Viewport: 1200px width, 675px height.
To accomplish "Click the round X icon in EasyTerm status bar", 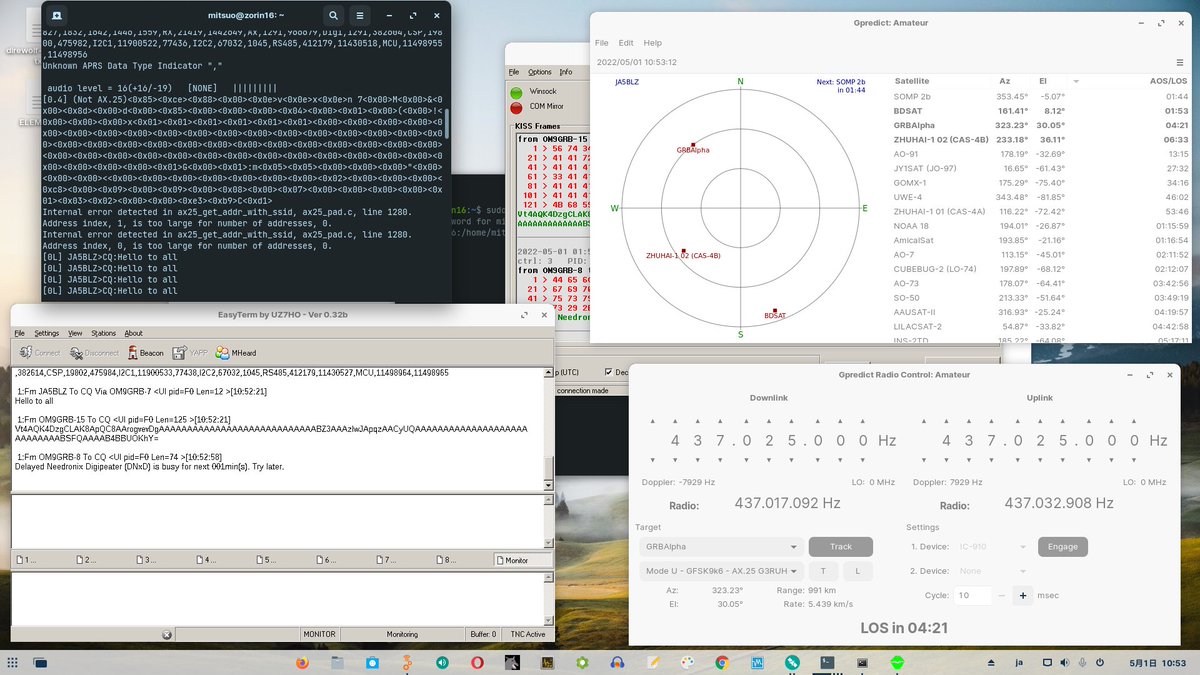I will point(167,634).
